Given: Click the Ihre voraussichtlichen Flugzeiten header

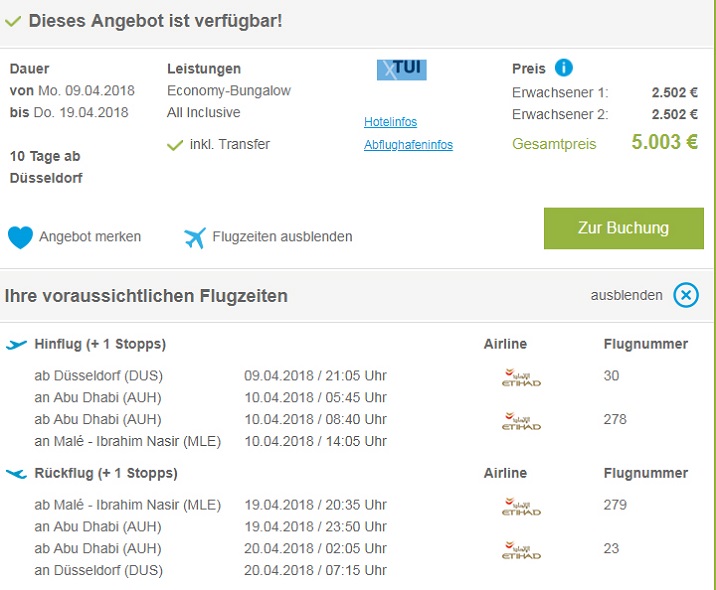Looking at the screenshot, I should tap(146, 296).
